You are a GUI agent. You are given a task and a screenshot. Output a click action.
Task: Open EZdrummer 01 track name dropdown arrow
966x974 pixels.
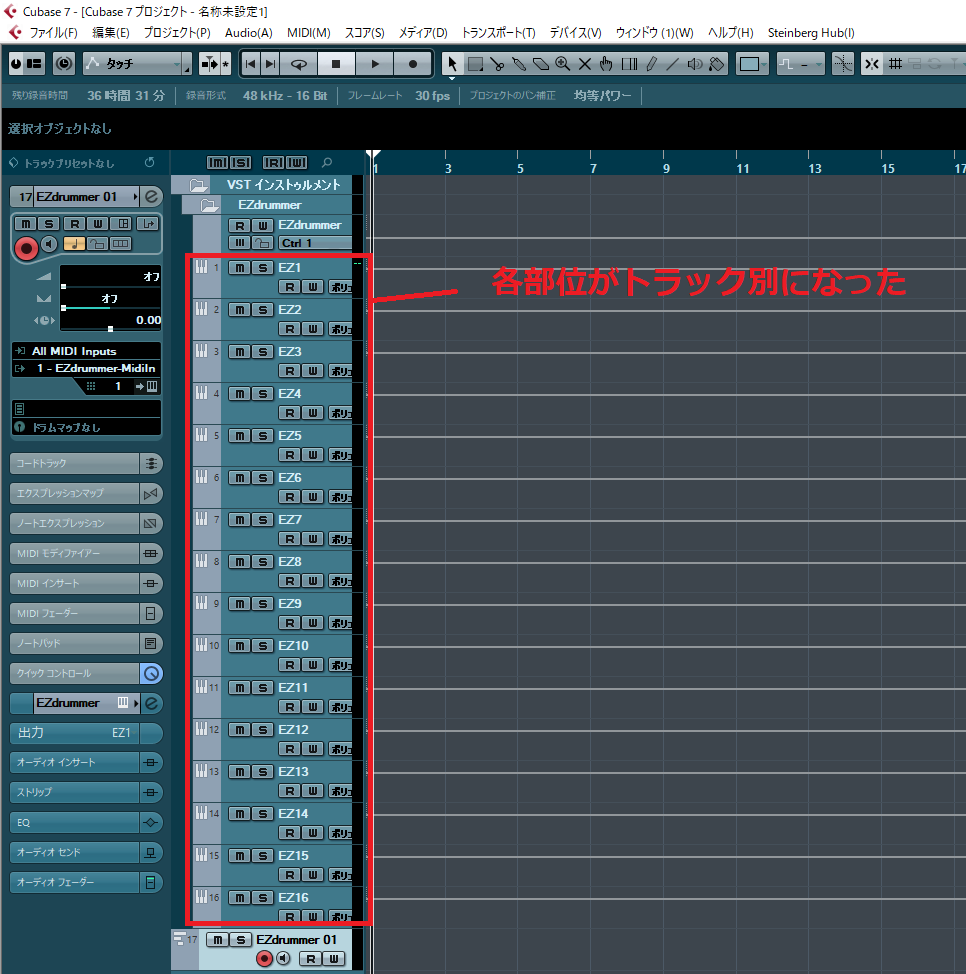[135, 197]
